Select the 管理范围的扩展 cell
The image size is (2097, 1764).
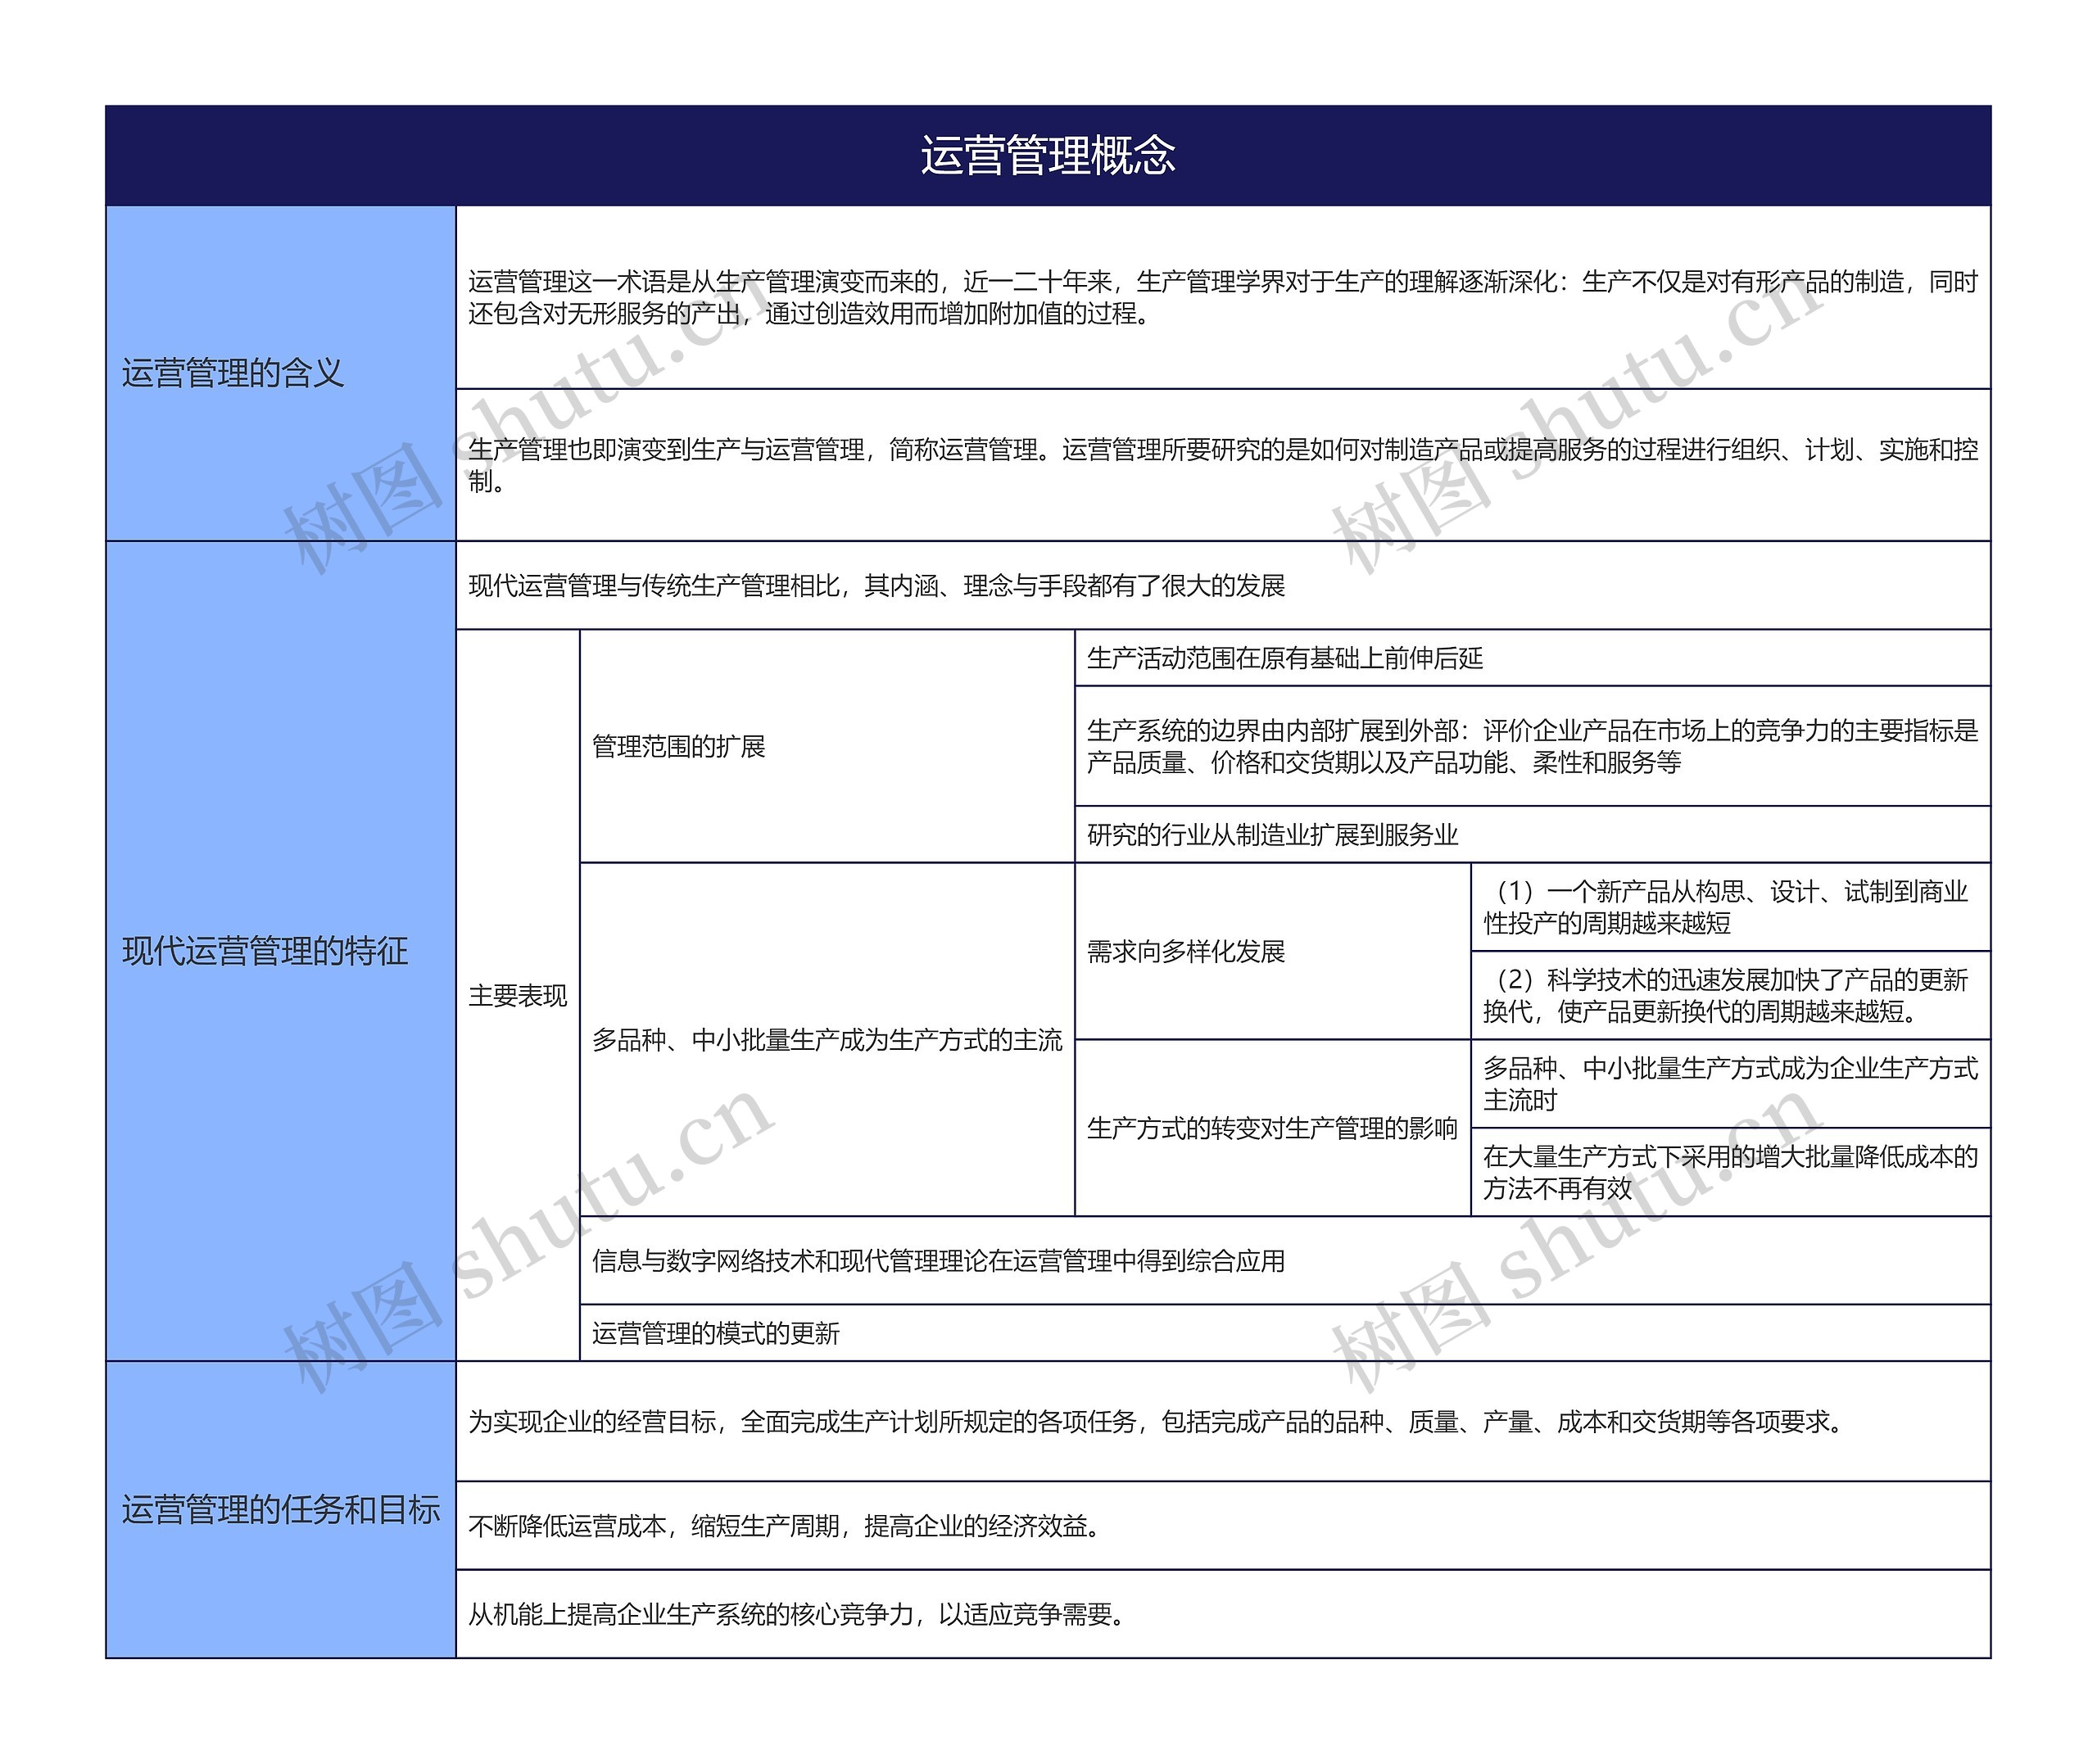click(x=827, y=746)
